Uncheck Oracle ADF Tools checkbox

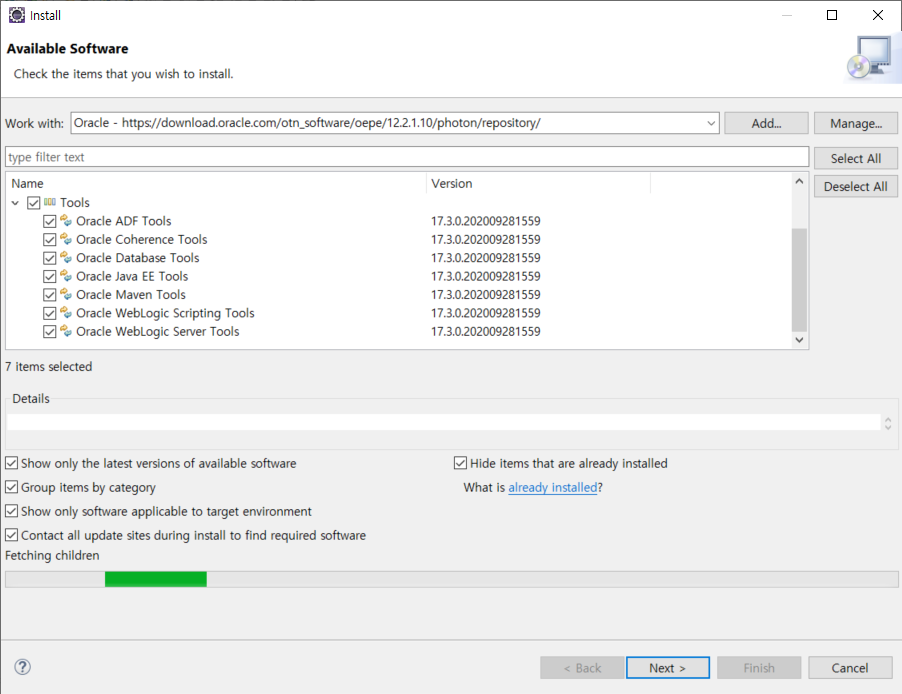pos(49,221)
